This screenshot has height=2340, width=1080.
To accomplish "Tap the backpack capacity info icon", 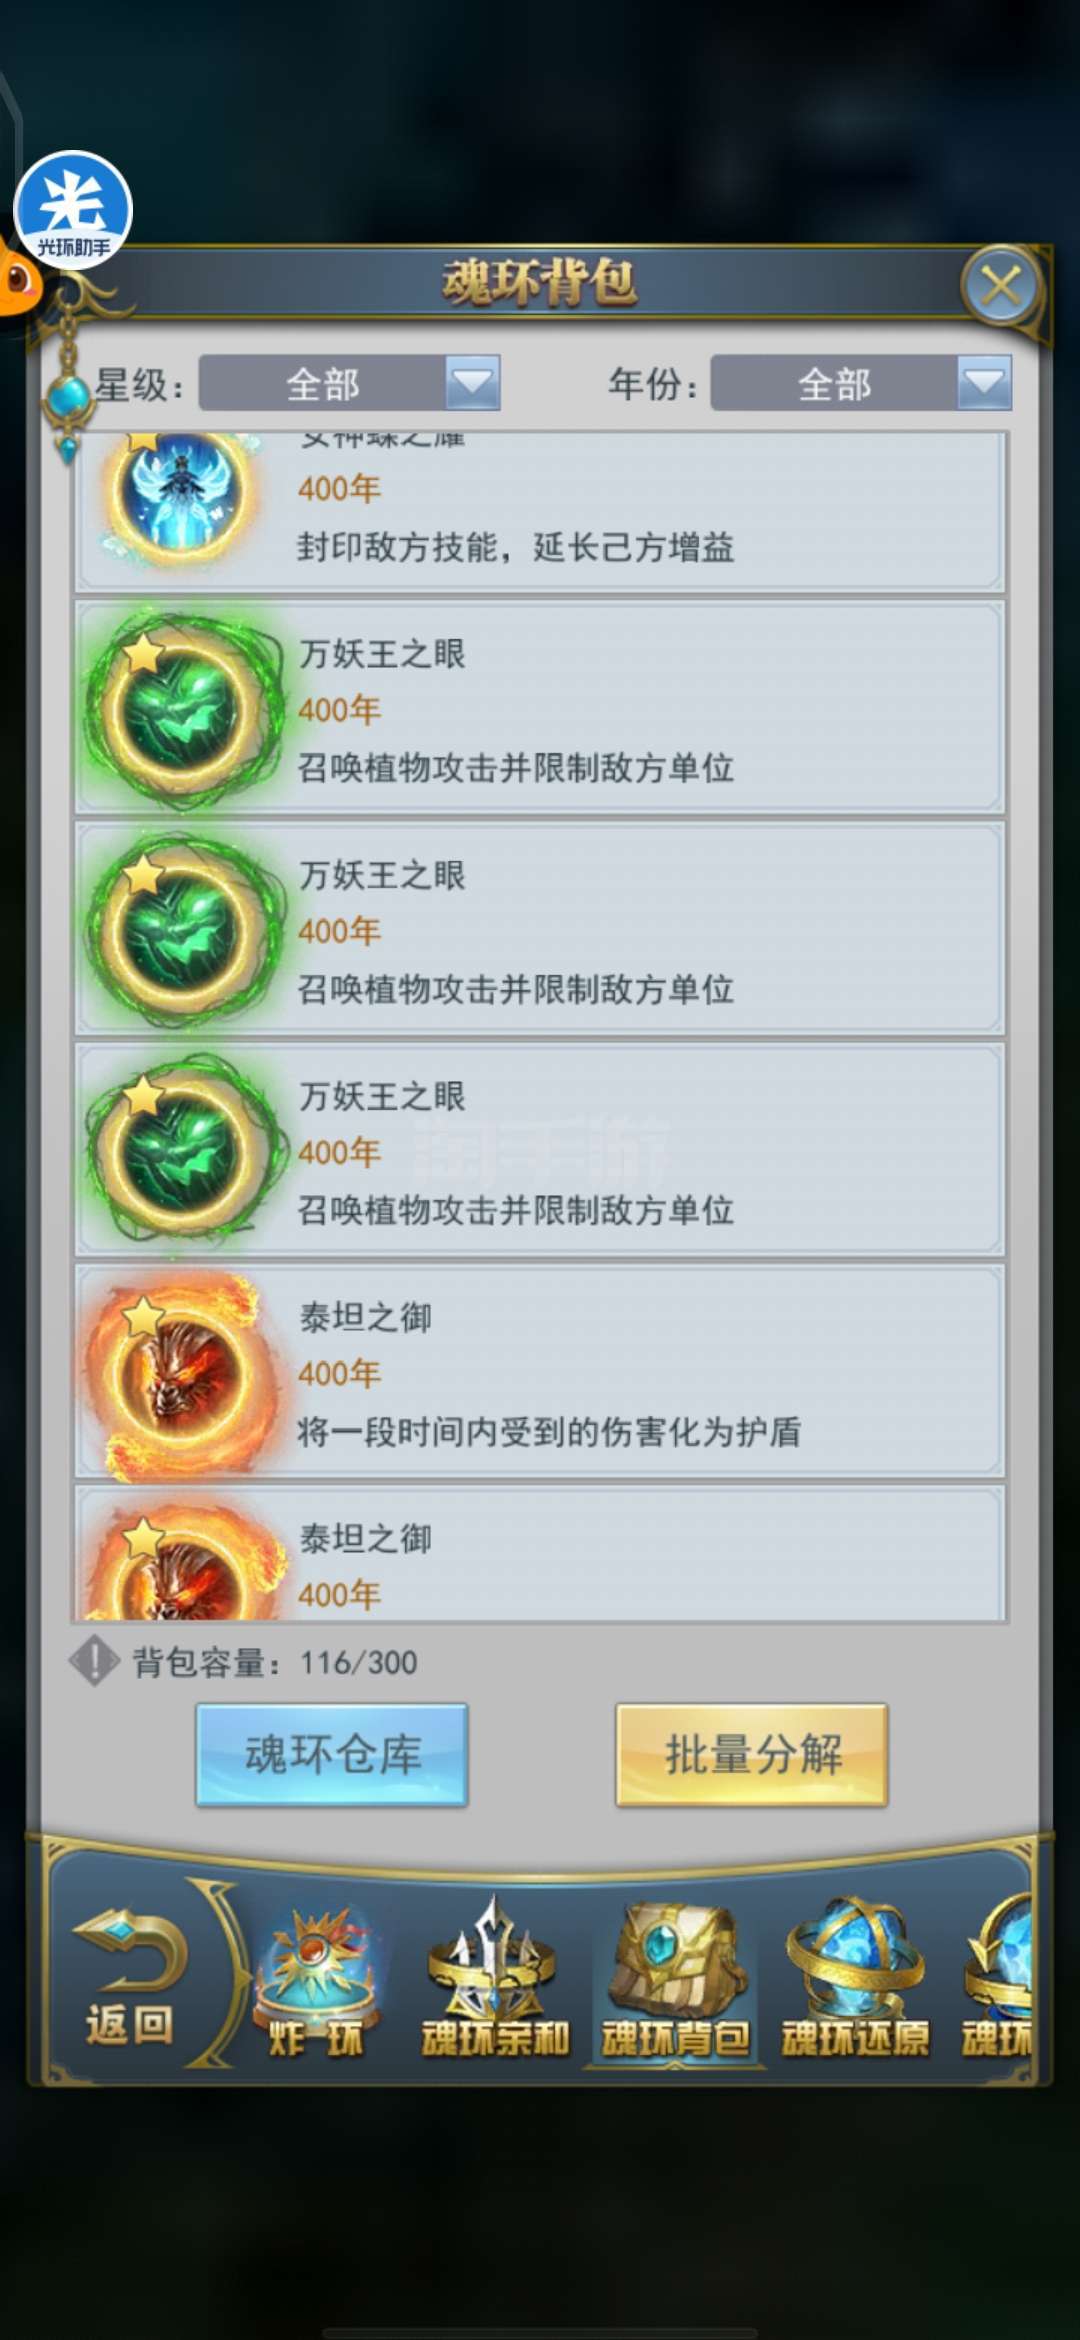I will click(x=95, y=1661).
